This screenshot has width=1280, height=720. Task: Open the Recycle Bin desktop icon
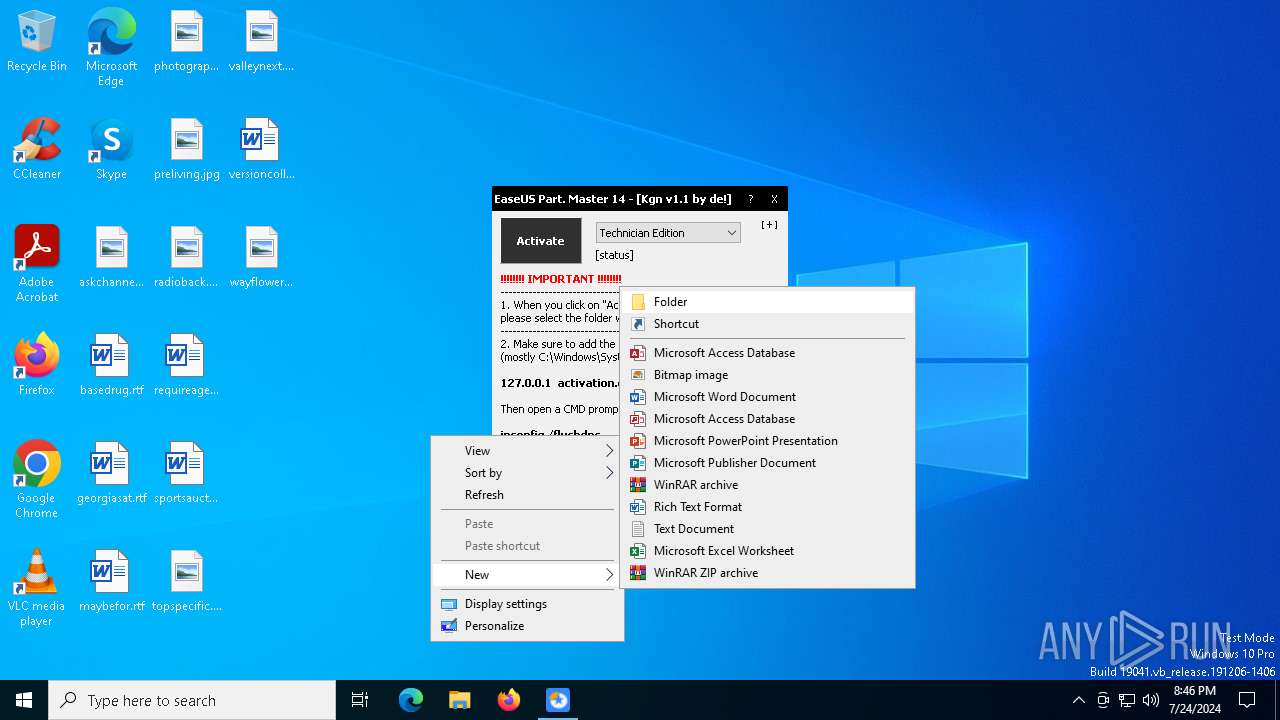pos(37,42)
